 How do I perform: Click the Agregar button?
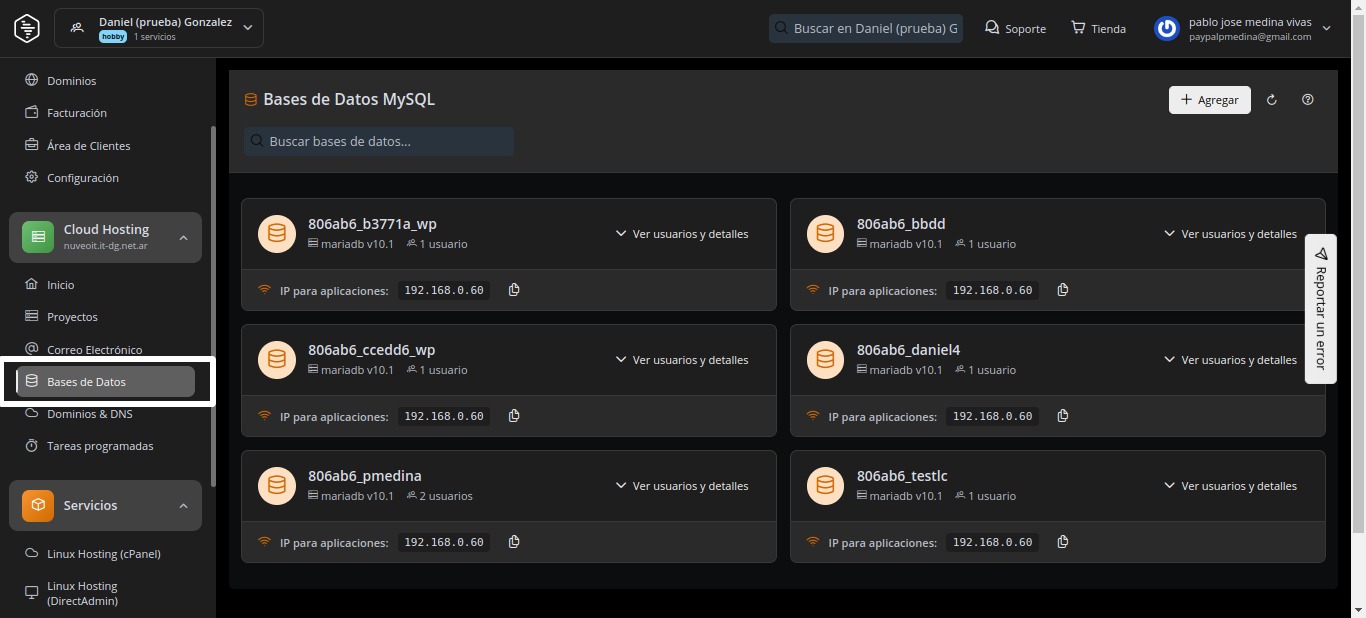click(1209, 100)
